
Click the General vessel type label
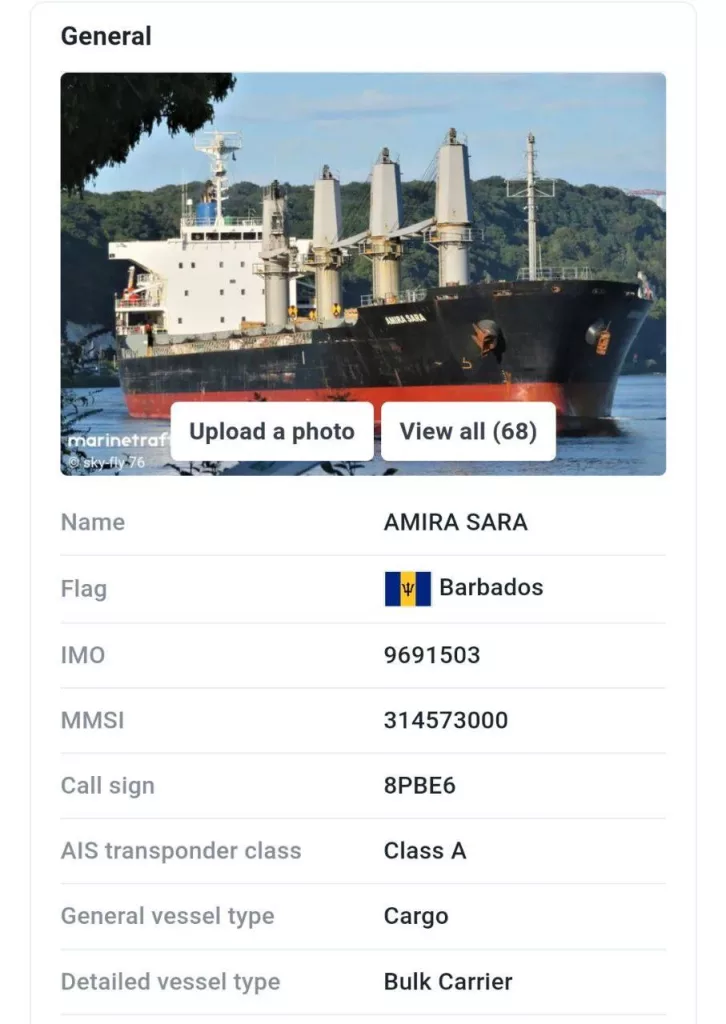[x=167, y=916]
